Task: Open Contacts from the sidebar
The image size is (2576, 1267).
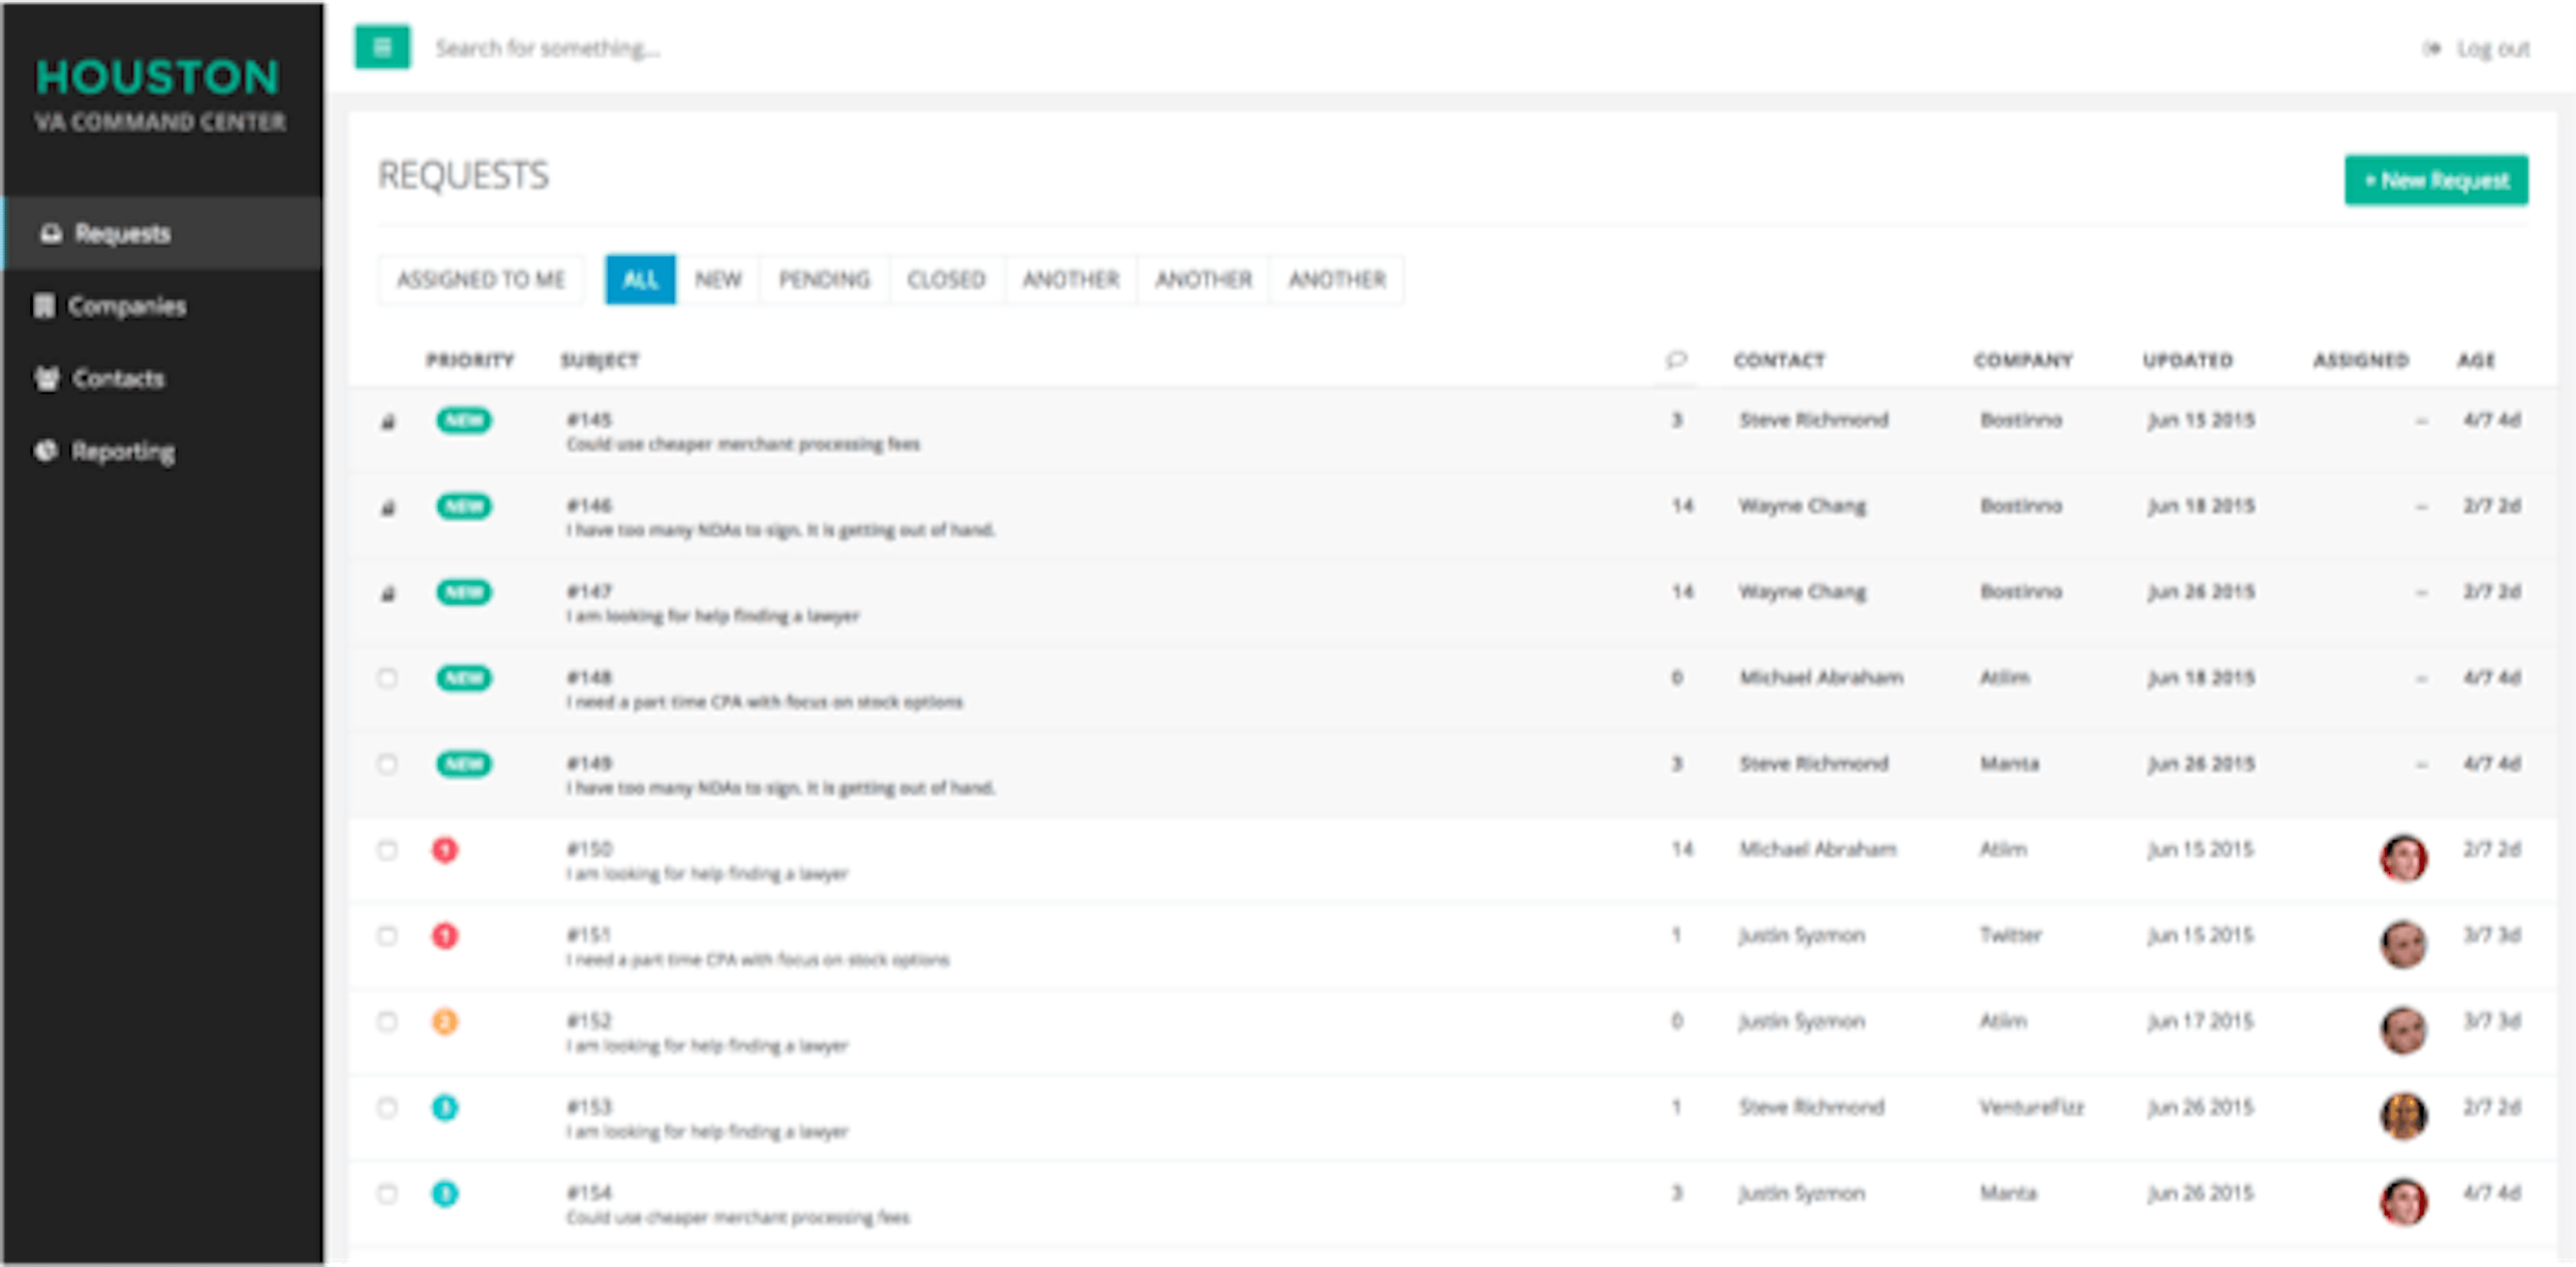Action: pos(45,379)
